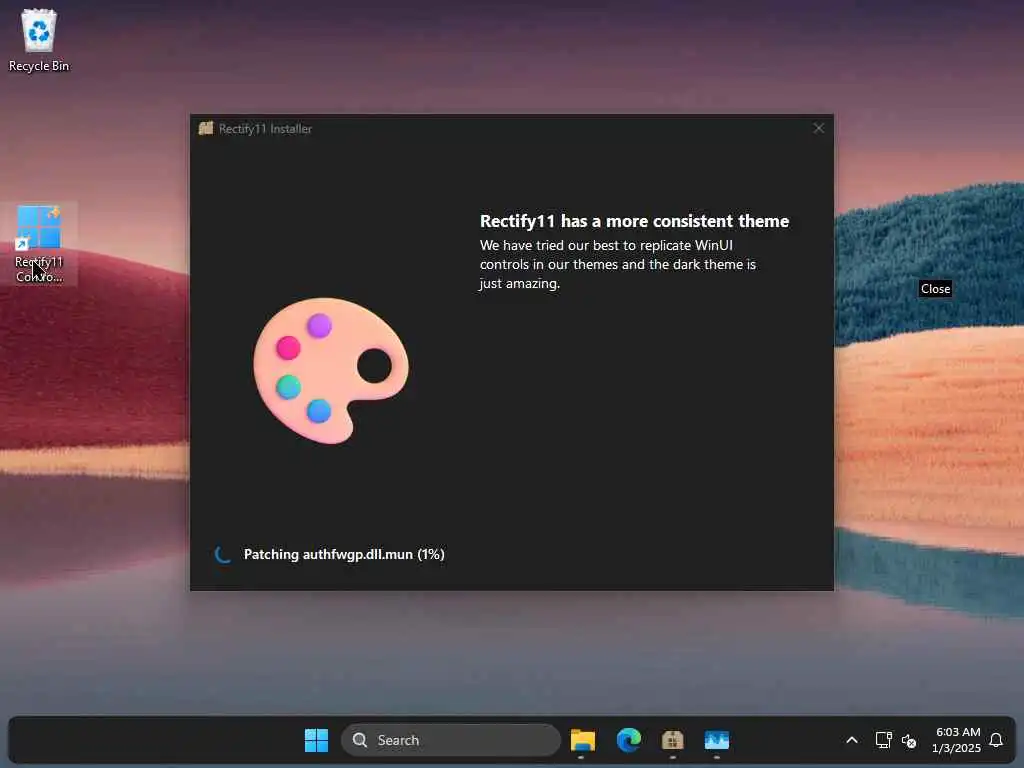Open the network status tray icon

[884, 740]
